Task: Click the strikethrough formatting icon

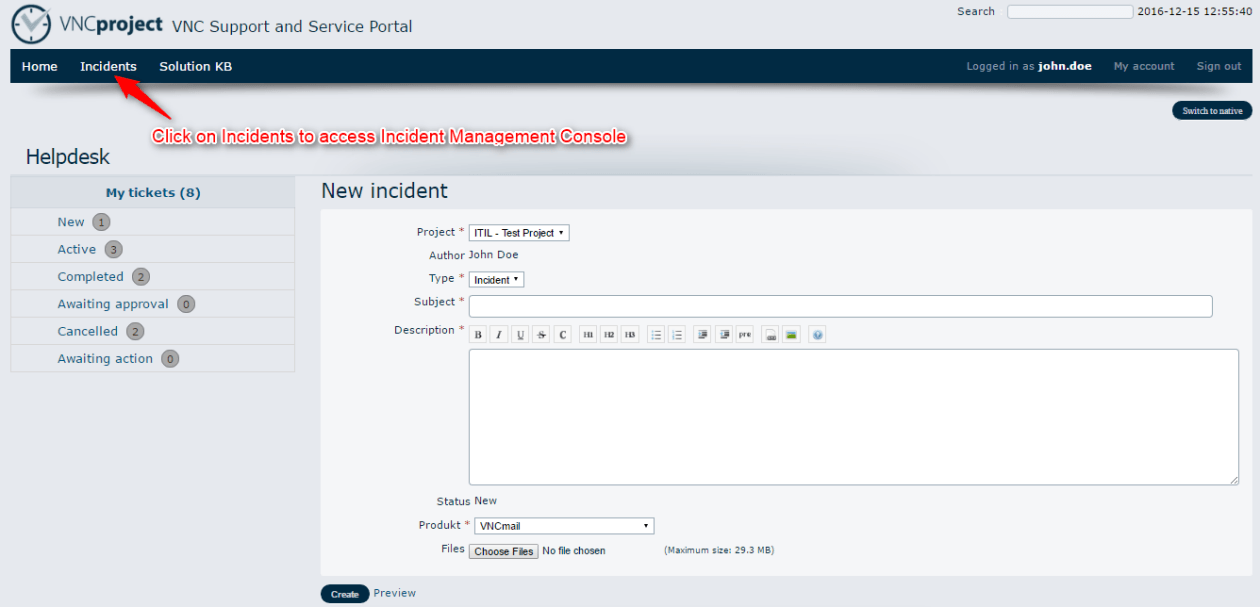Action: coord(541,335)
